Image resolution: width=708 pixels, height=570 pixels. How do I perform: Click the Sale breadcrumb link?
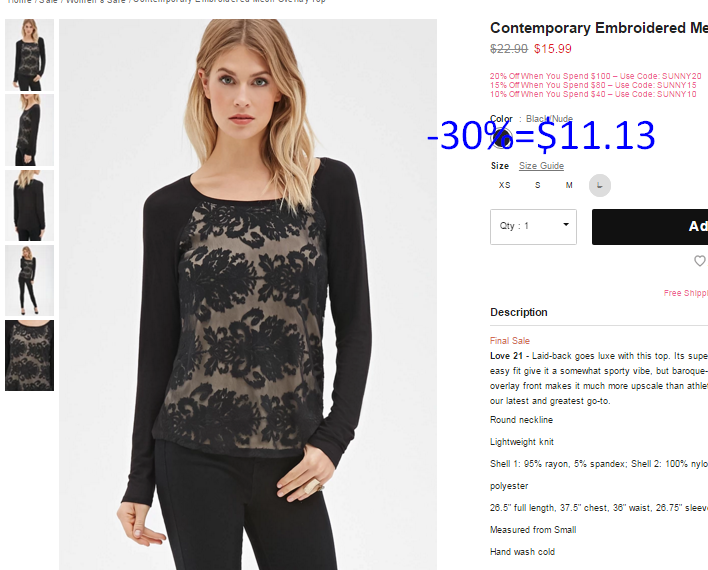pos(48,1)
